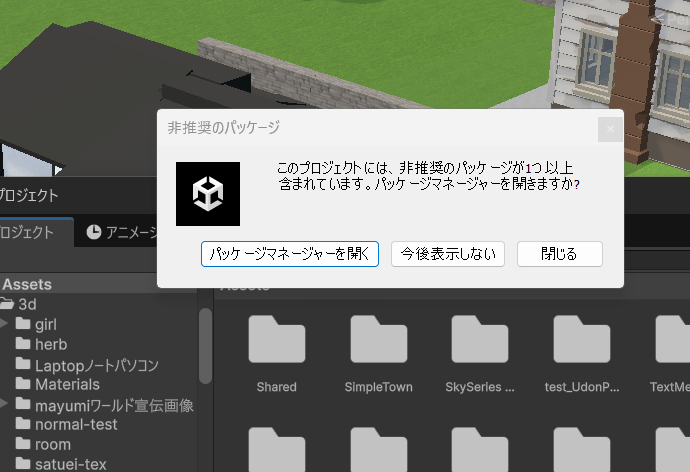Click the project tree vertical scrollbar
690x472 pixels.
click(x=205, y=345)
